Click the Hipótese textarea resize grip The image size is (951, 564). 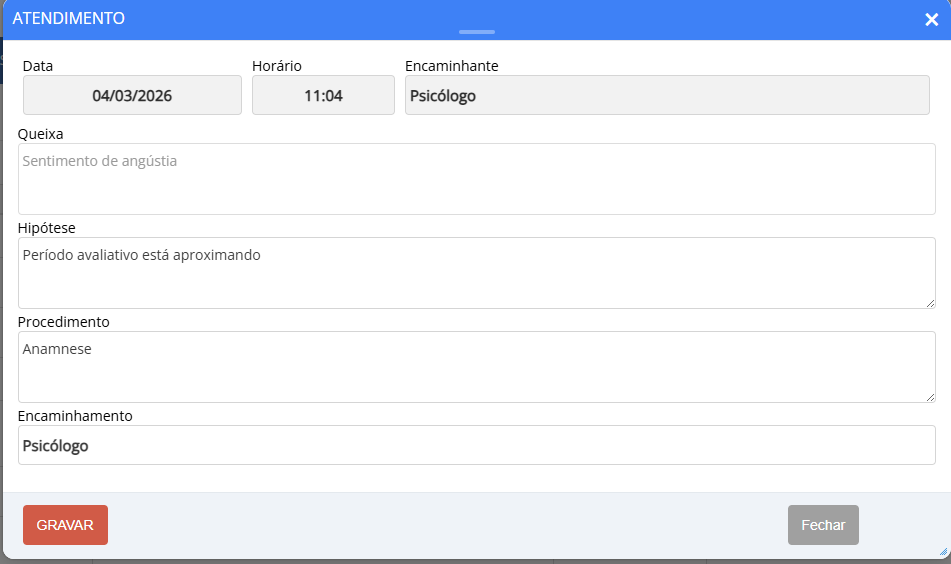click(930, 303)
